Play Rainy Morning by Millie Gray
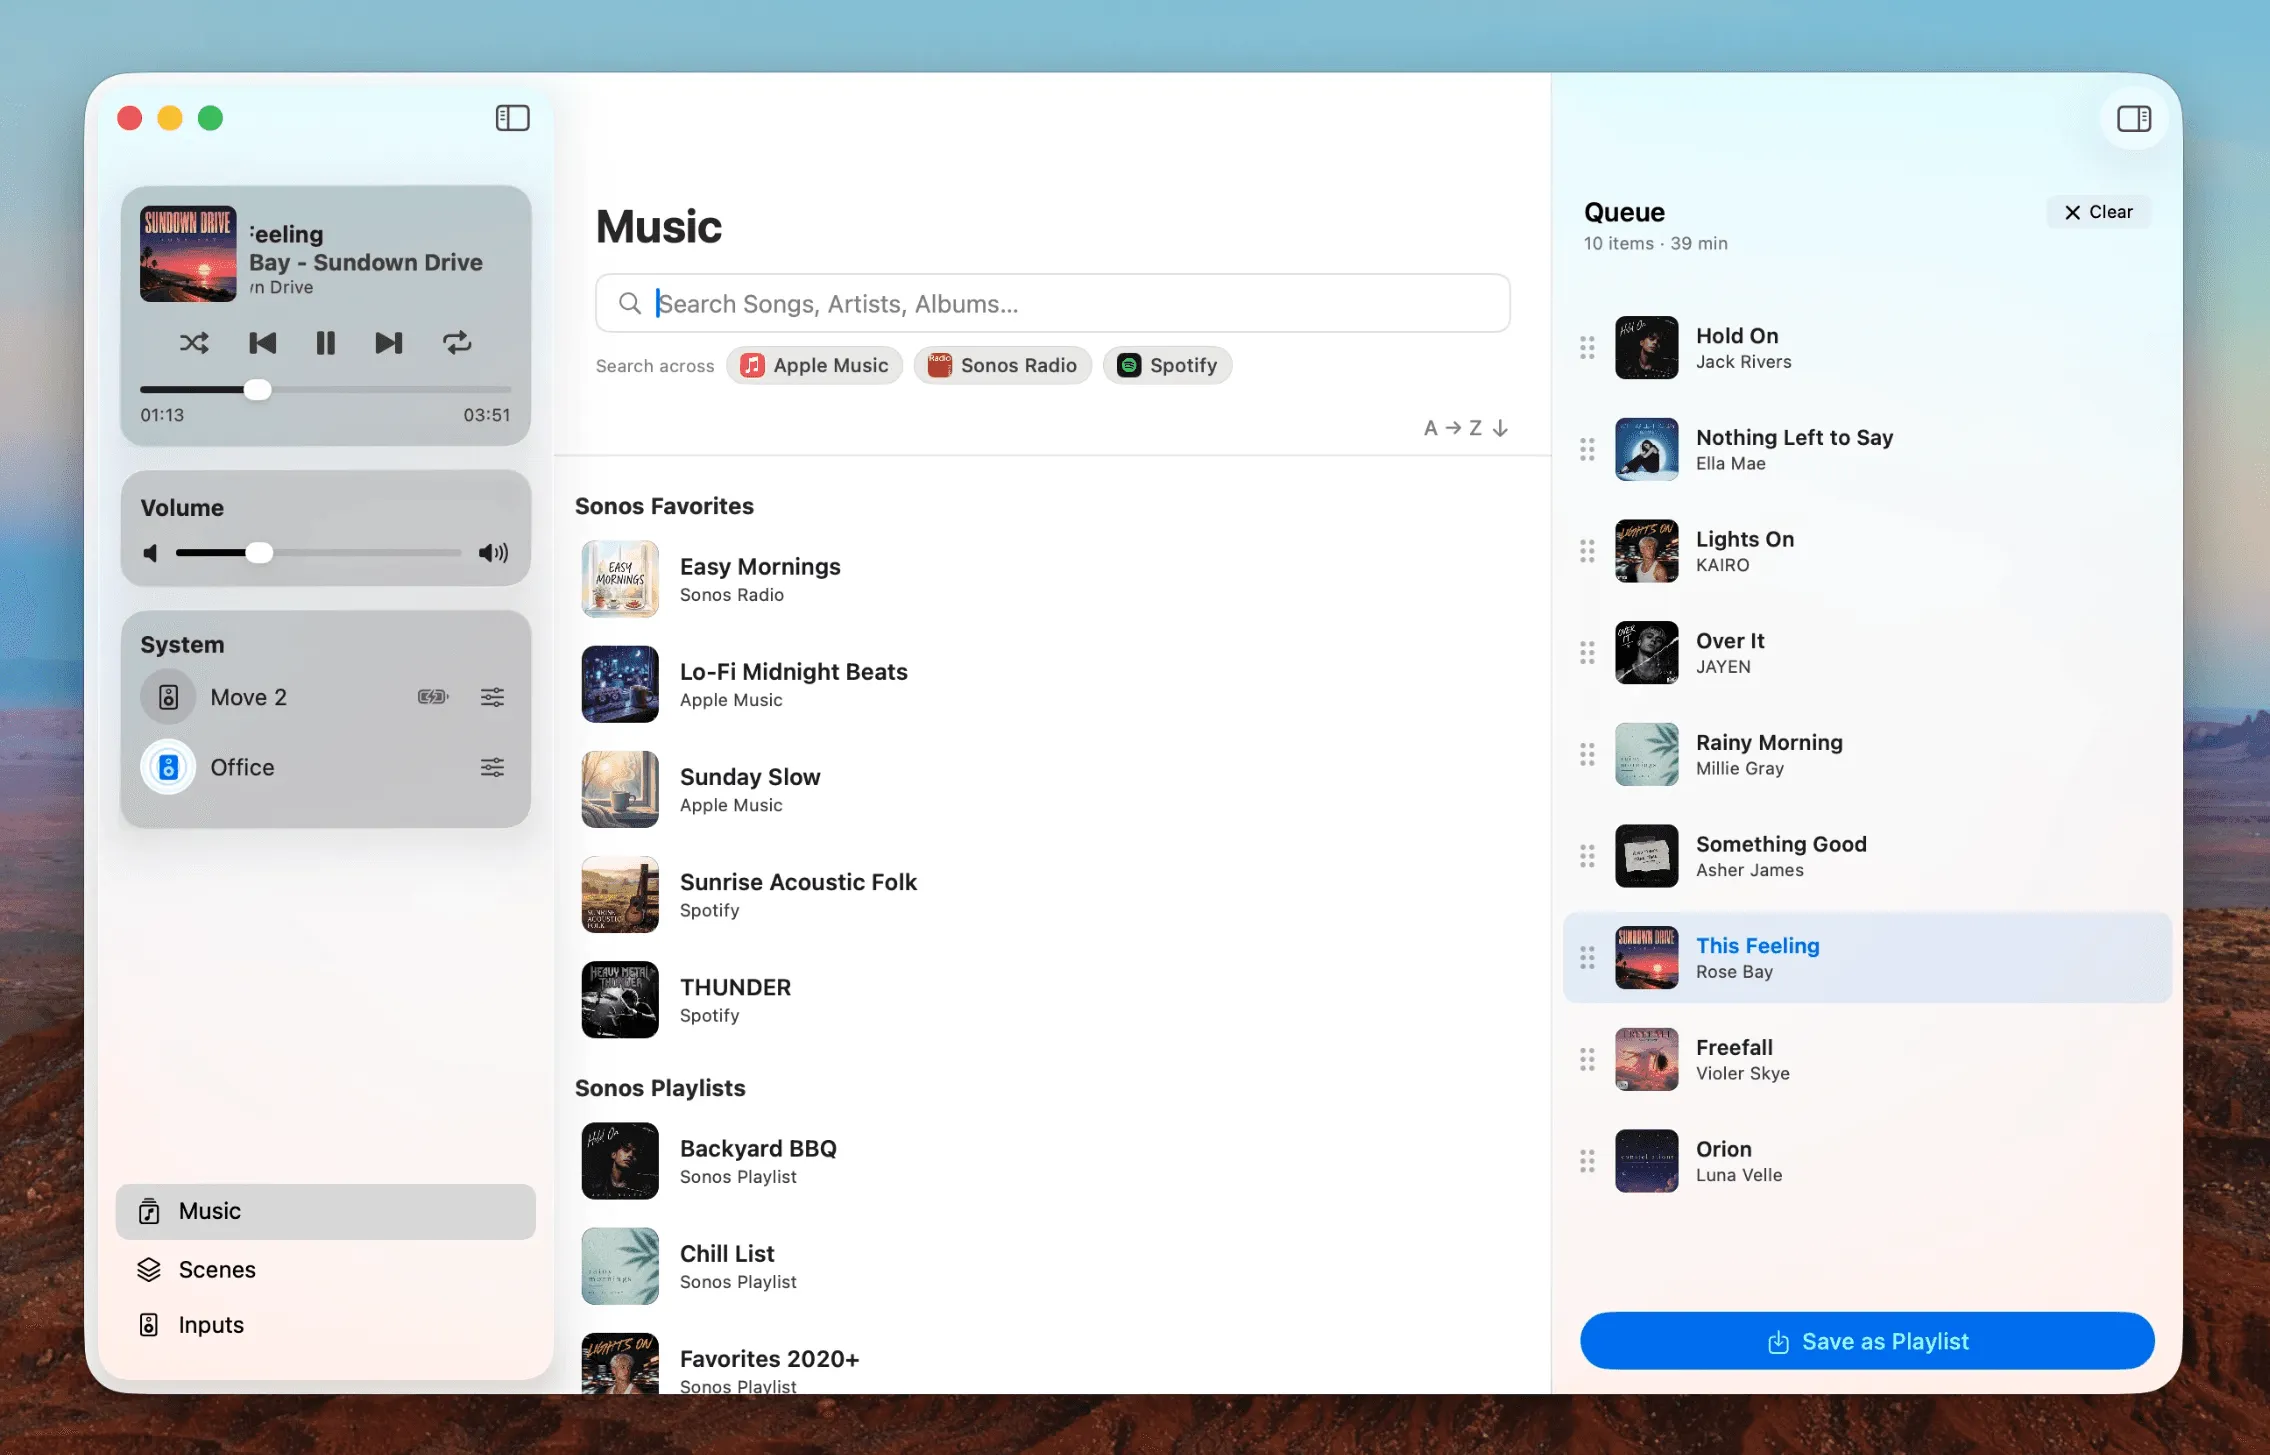The width and height of the screenshot is (2270, 1455). [x=1867, y=755]
